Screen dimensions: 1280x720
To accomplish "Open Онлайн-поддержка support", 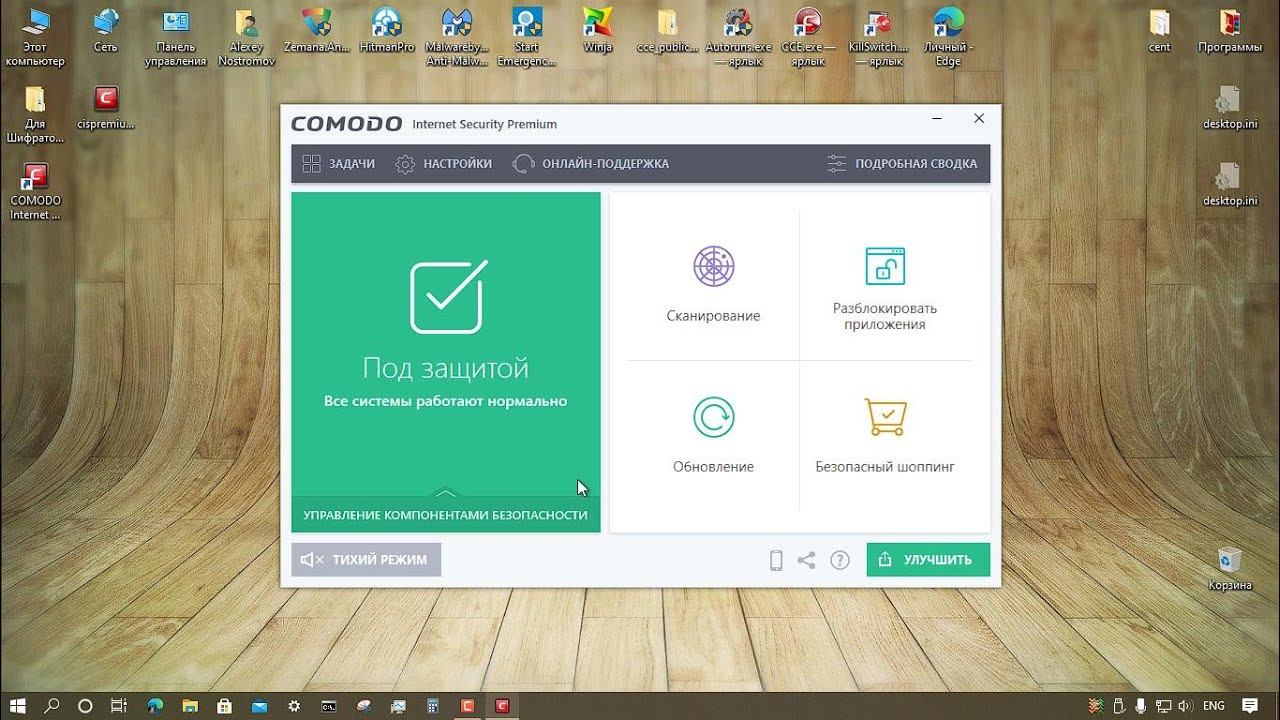I will [x=591, y=163].
